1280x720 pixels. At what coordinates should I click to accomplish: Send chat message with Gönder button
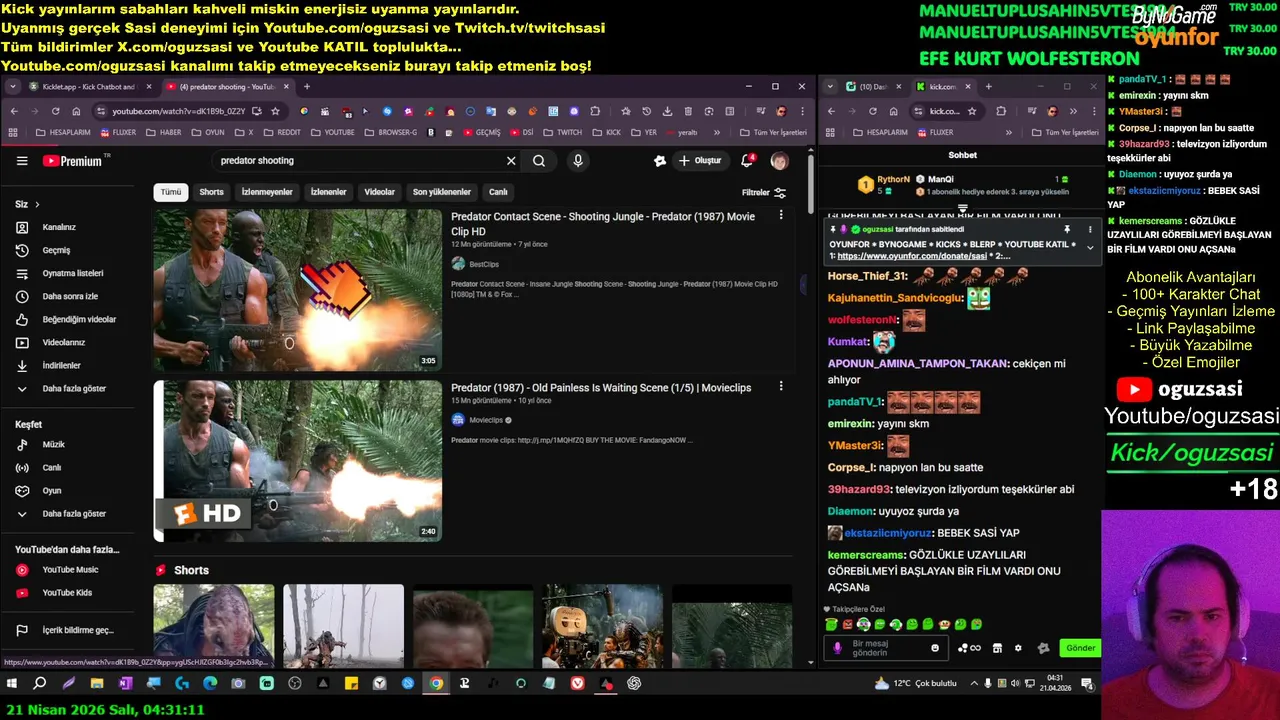click(x=1080, y=648)
